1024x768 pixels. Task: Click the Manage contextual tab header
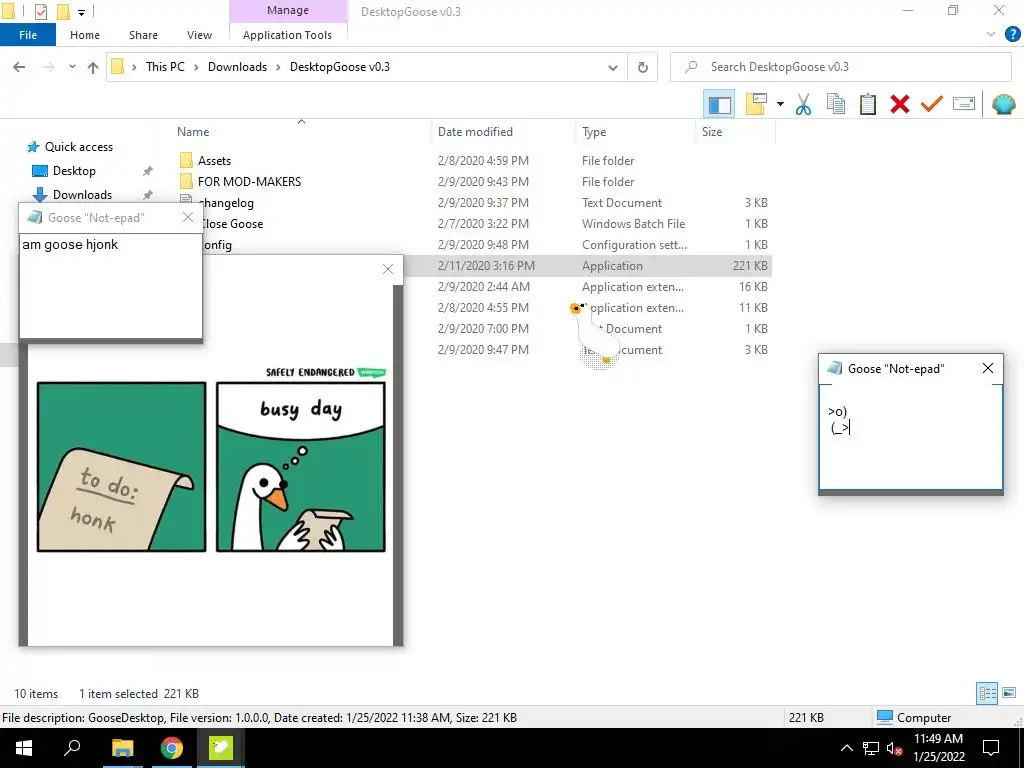point(288,10)
